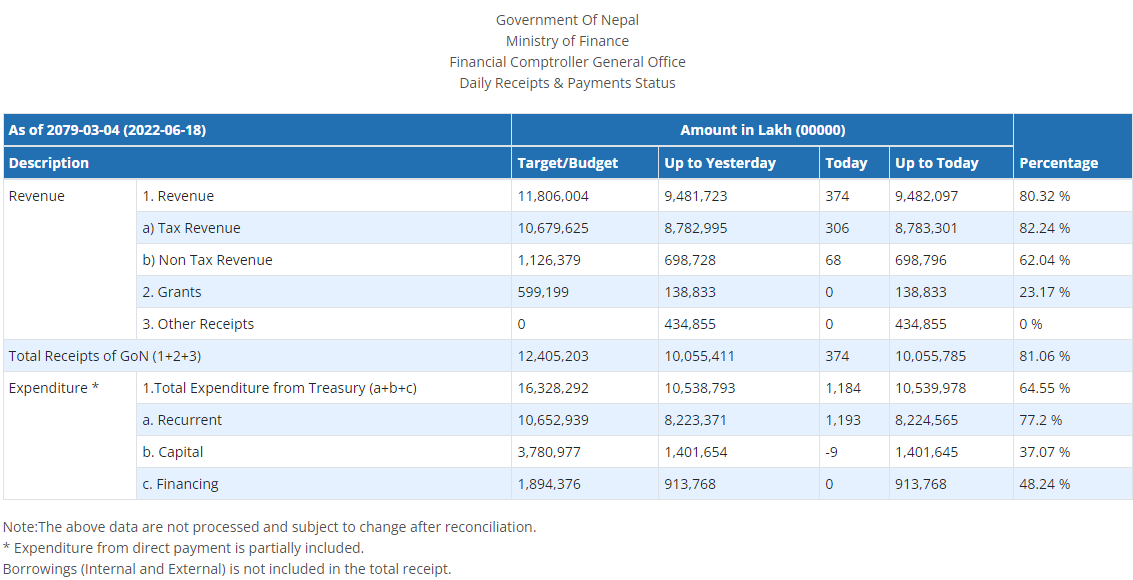Select the '2. Grants' row label

172,292
